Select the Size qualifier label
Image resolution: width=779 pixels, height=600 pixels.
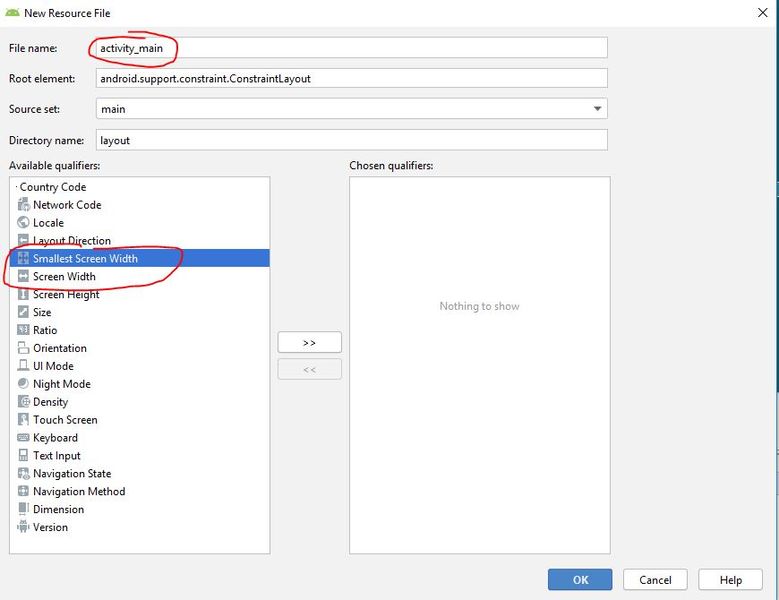pyautogui.click(x=42, y=312)
